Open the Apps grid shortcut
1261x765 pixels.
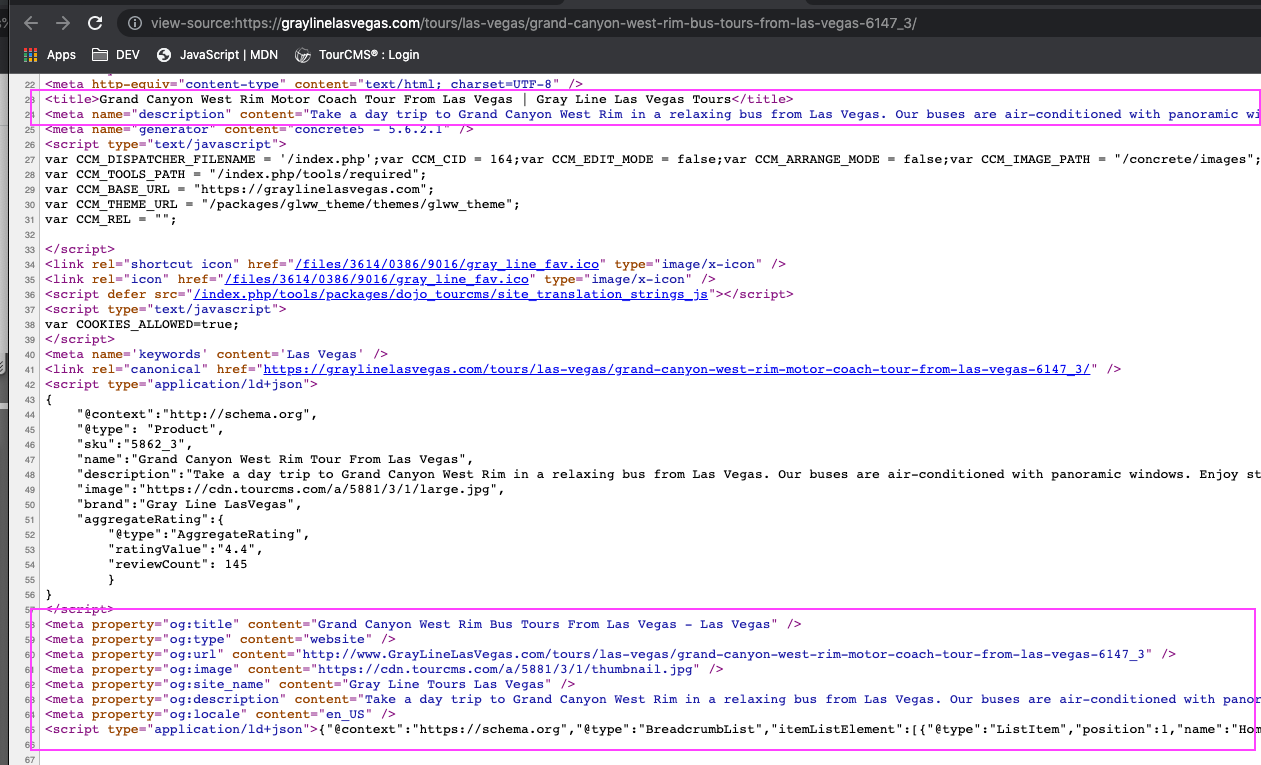tap(50, 55)
